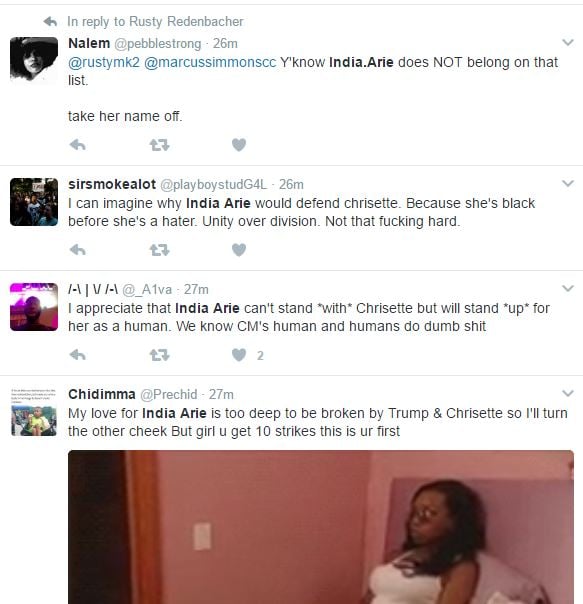Toggle like on @_A1va's tweet with 2 likes
Screen dimensions: 583x604
click(239, 355)
